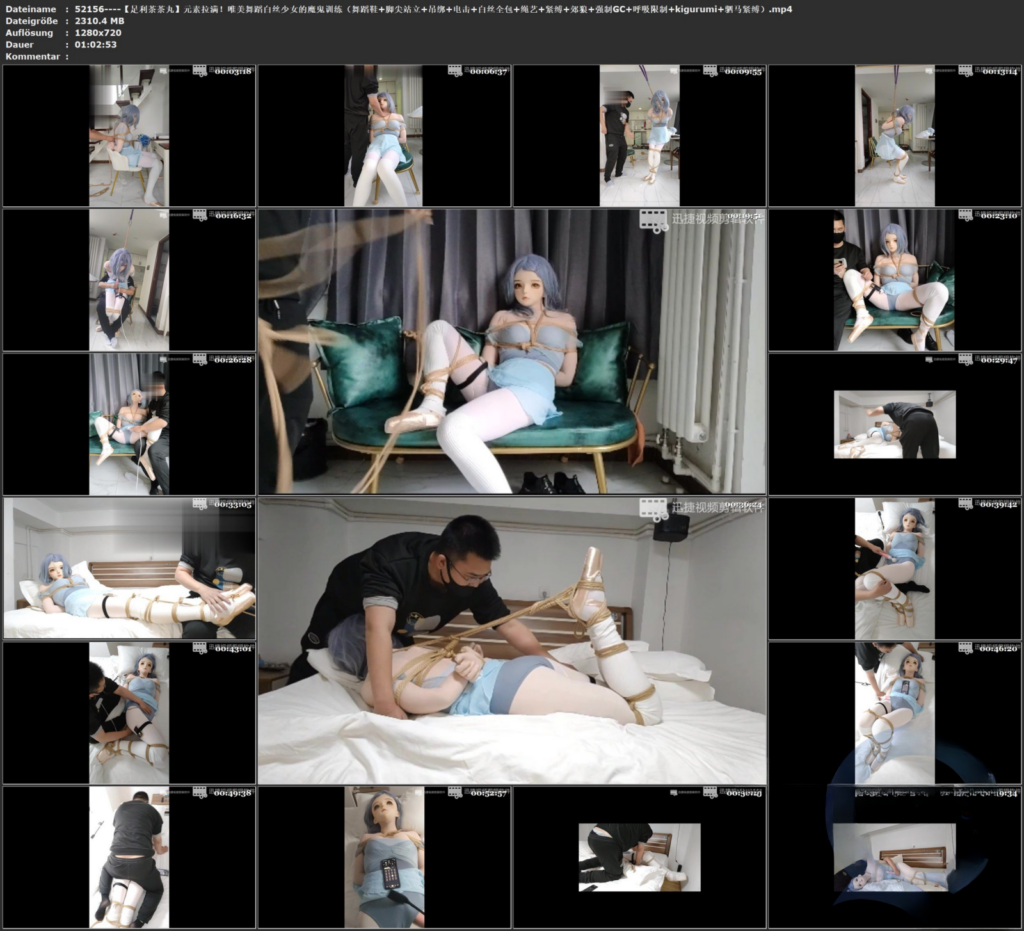Select the thumbnail timestamped 00:49:38
1024x931 pixels.
(x=129, y=857)
